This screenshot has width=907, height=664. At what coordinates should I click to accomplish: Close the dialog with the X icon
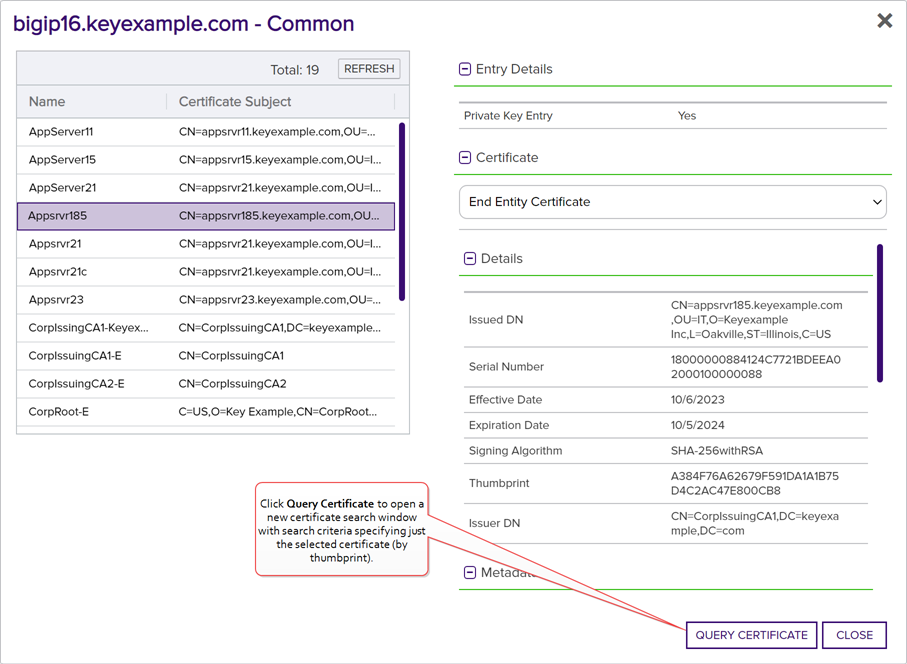(x=884, y=21)
